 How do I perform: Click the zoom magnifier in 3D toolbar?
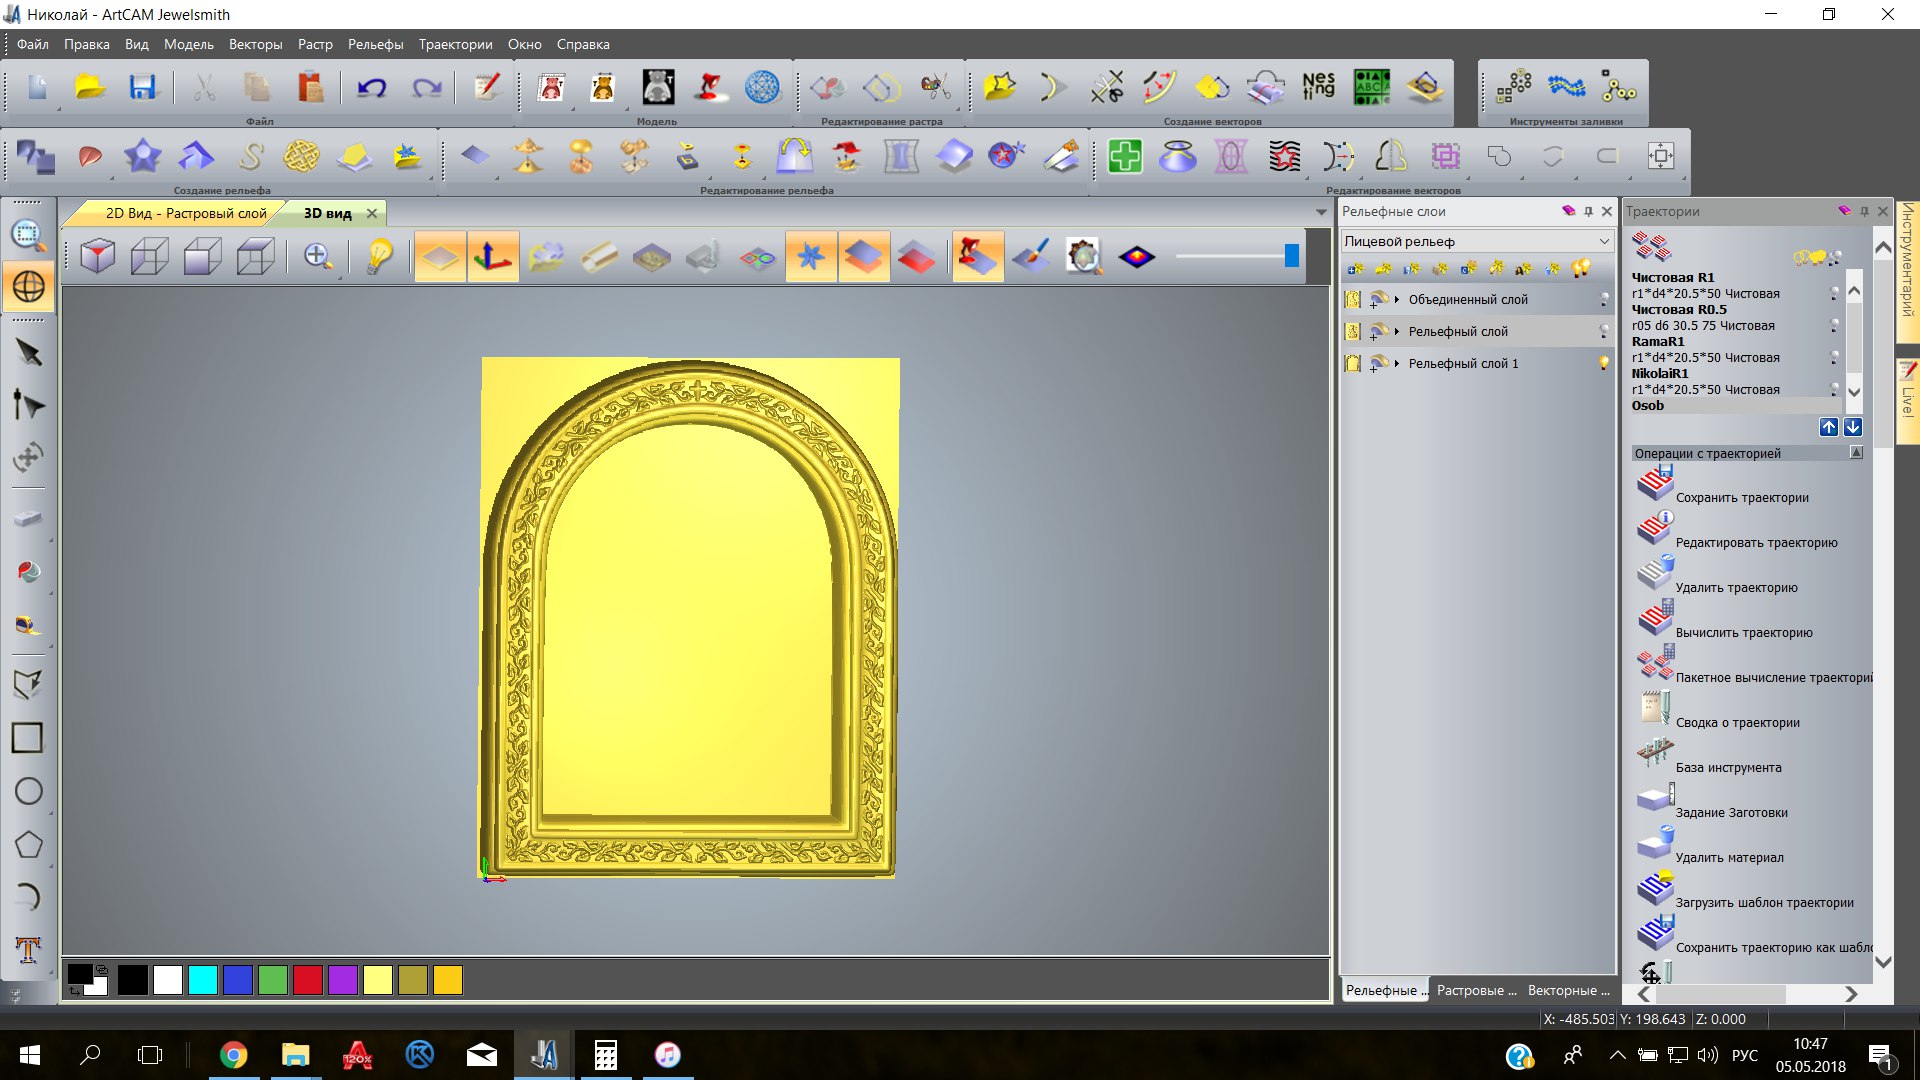318,256
